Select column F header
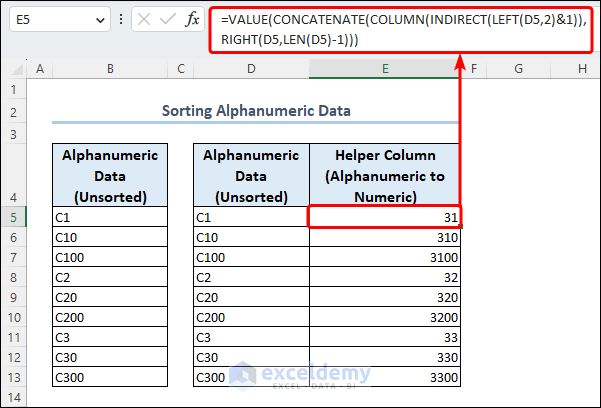Viewport: 601px width, 408px height. pyautogui.click(x=474, y=69)
